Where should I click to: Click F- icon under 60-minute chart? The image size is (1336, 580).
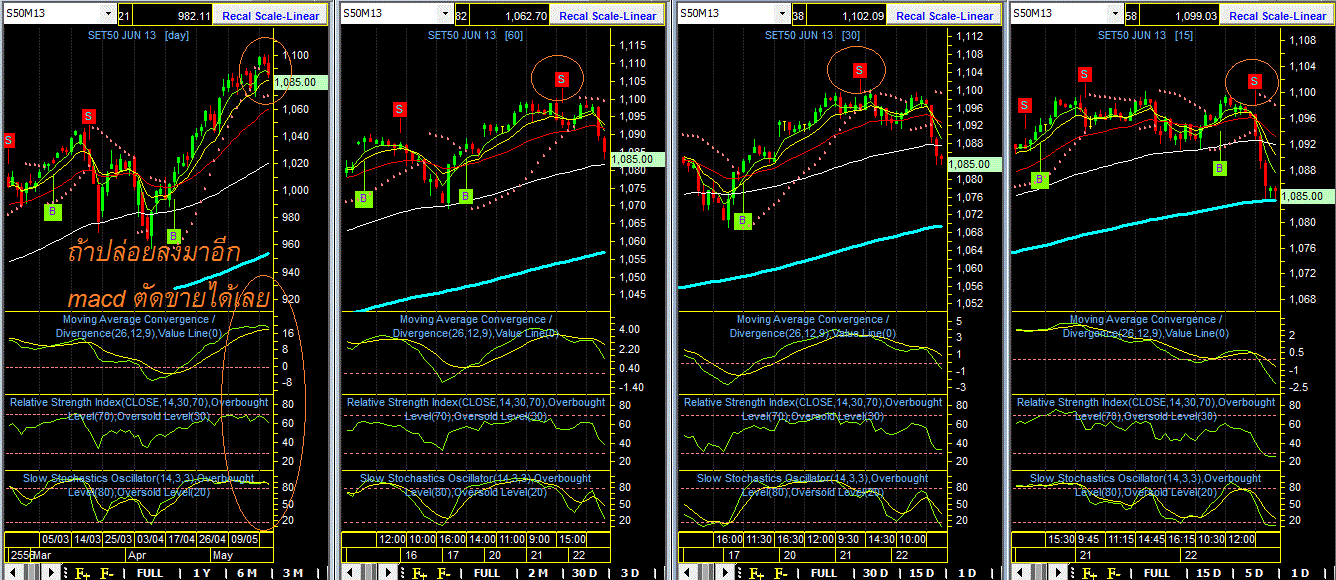click(x=443, y=573)
